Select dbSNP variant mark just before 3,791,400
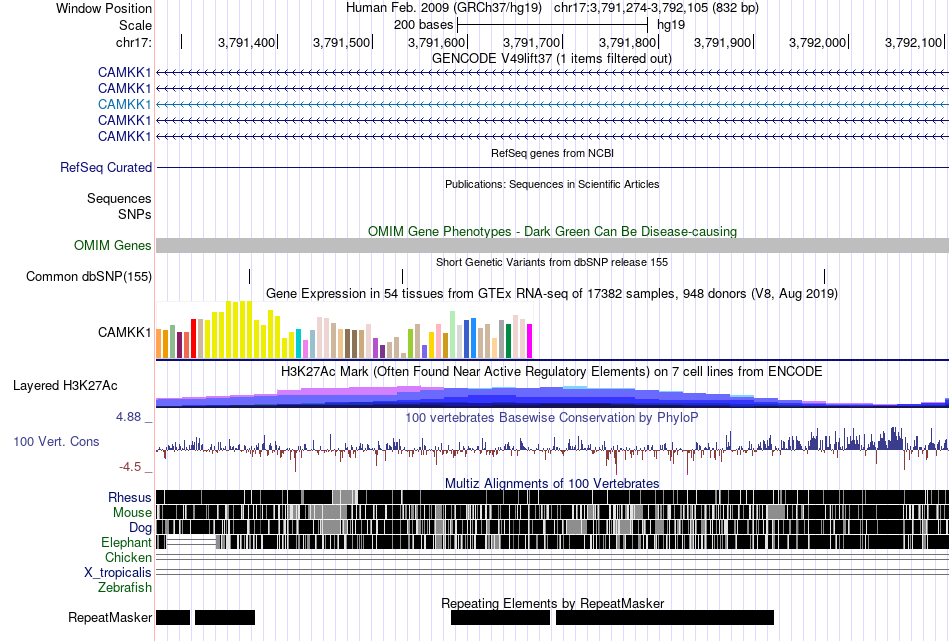 [250, 277]
